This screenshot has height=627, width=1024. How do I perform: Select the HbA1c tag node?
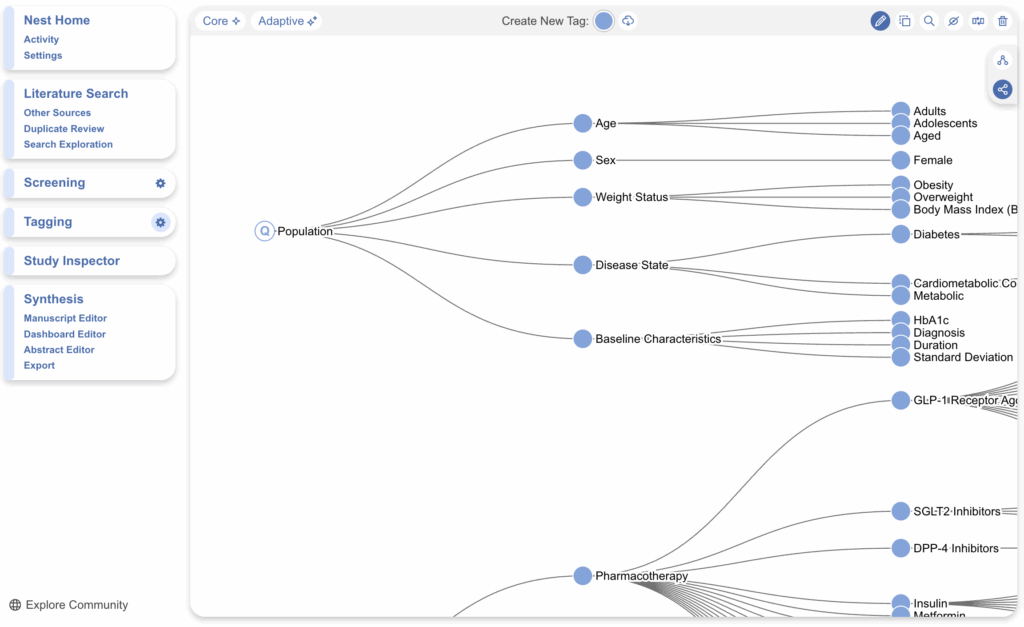[900, 320]
